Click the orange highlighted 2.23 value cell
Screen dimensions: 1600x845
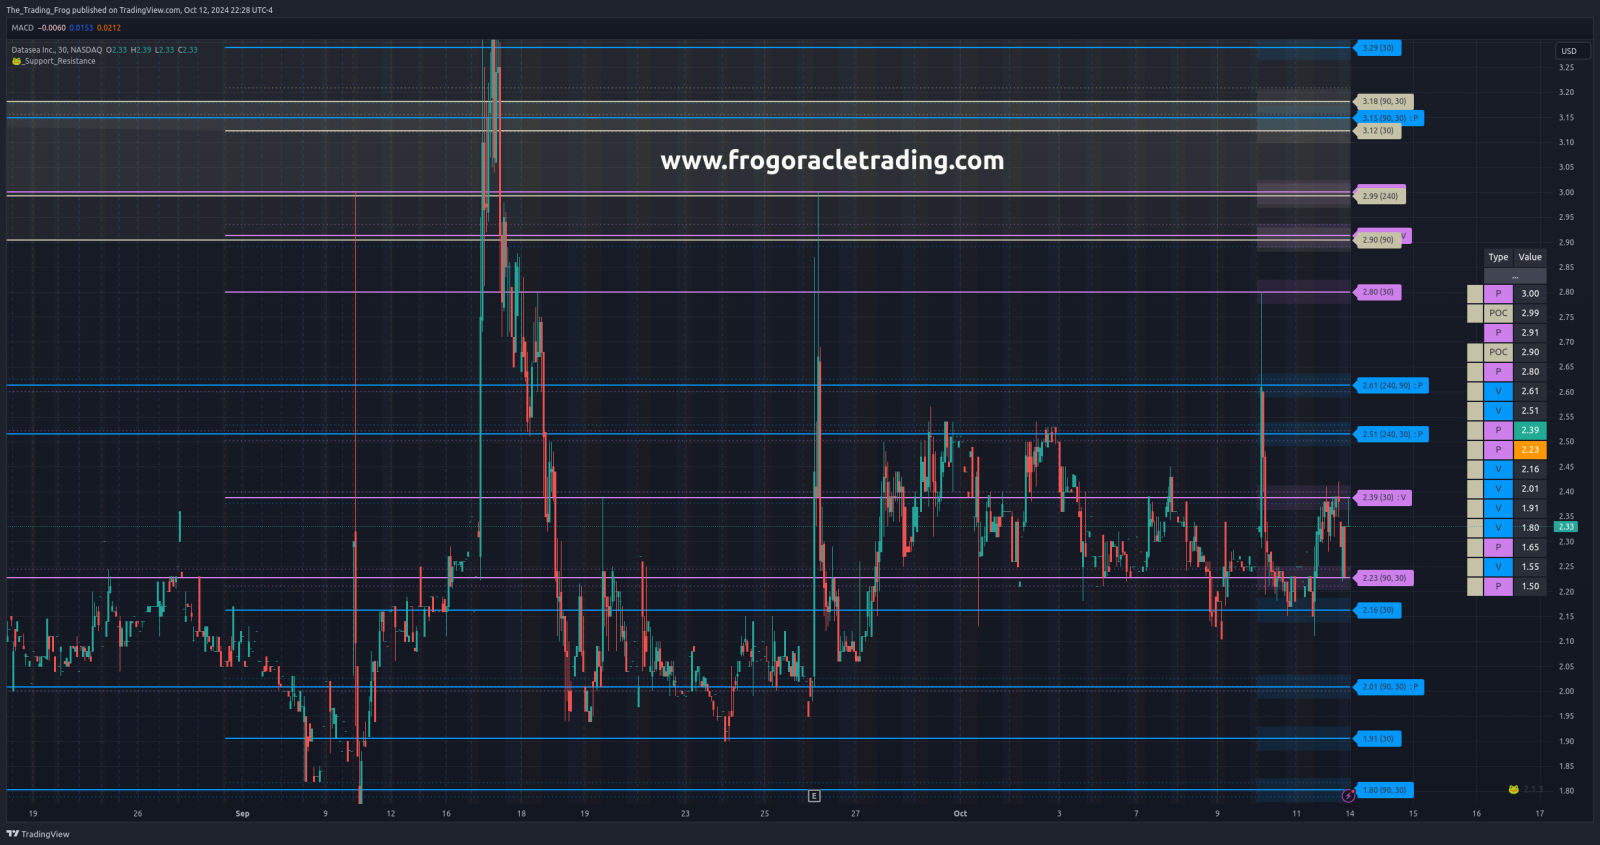[x=1530, y=450]
